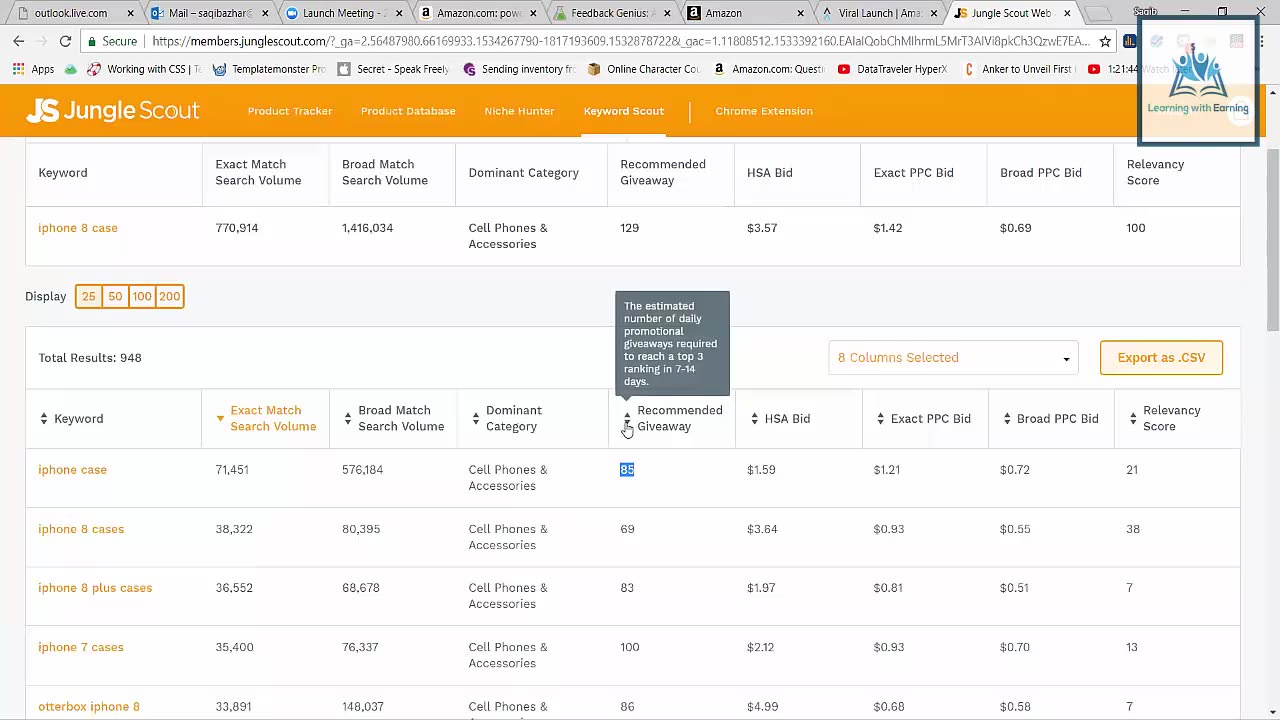
Task: Click the Jungle Scout logo
Action: click(113, 111)
